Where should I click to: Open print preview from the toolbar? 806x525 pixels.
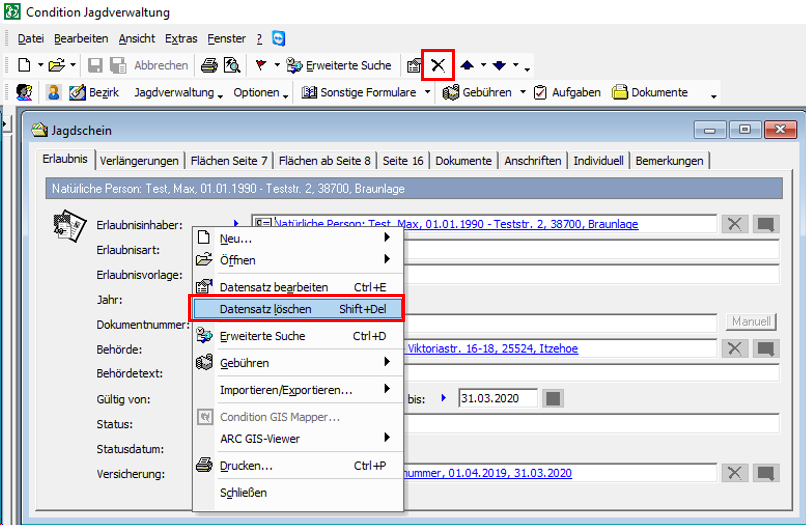coord(232,66)
